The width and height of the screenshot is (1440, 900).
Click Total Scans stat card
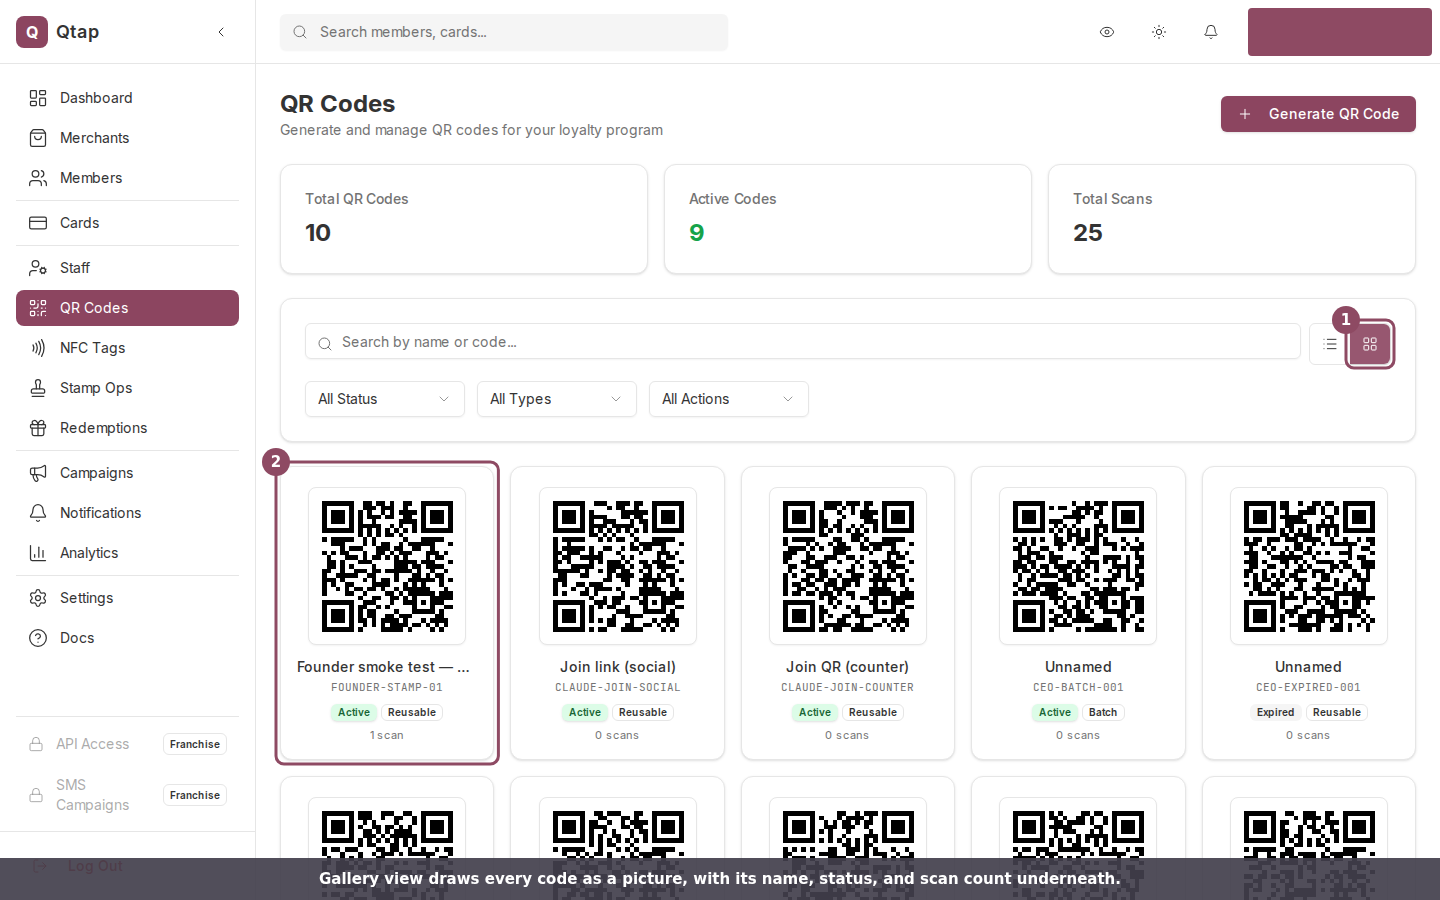click(1232, 219)
